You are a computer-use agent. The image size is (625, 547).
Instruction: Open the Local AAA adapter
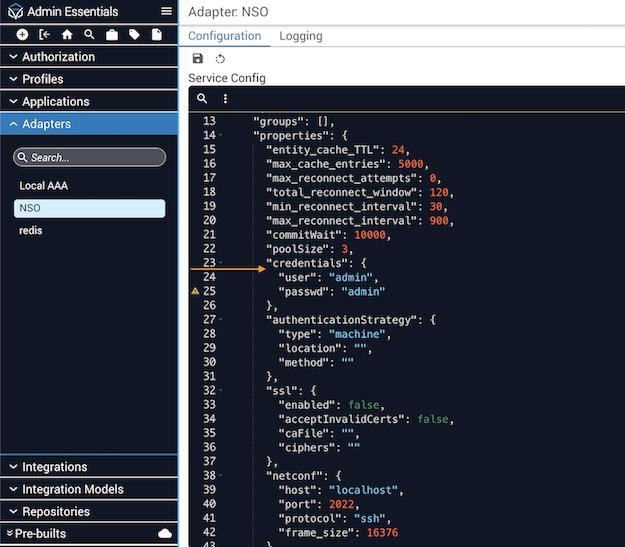tap(44, 186)
